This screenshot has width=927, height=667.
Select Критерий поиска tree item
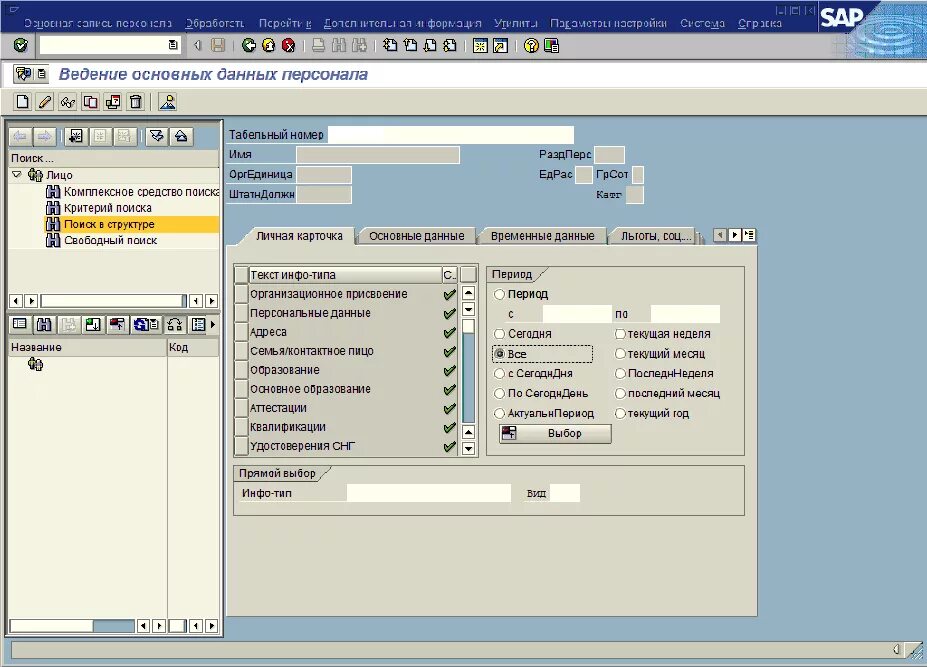[108, 208]
